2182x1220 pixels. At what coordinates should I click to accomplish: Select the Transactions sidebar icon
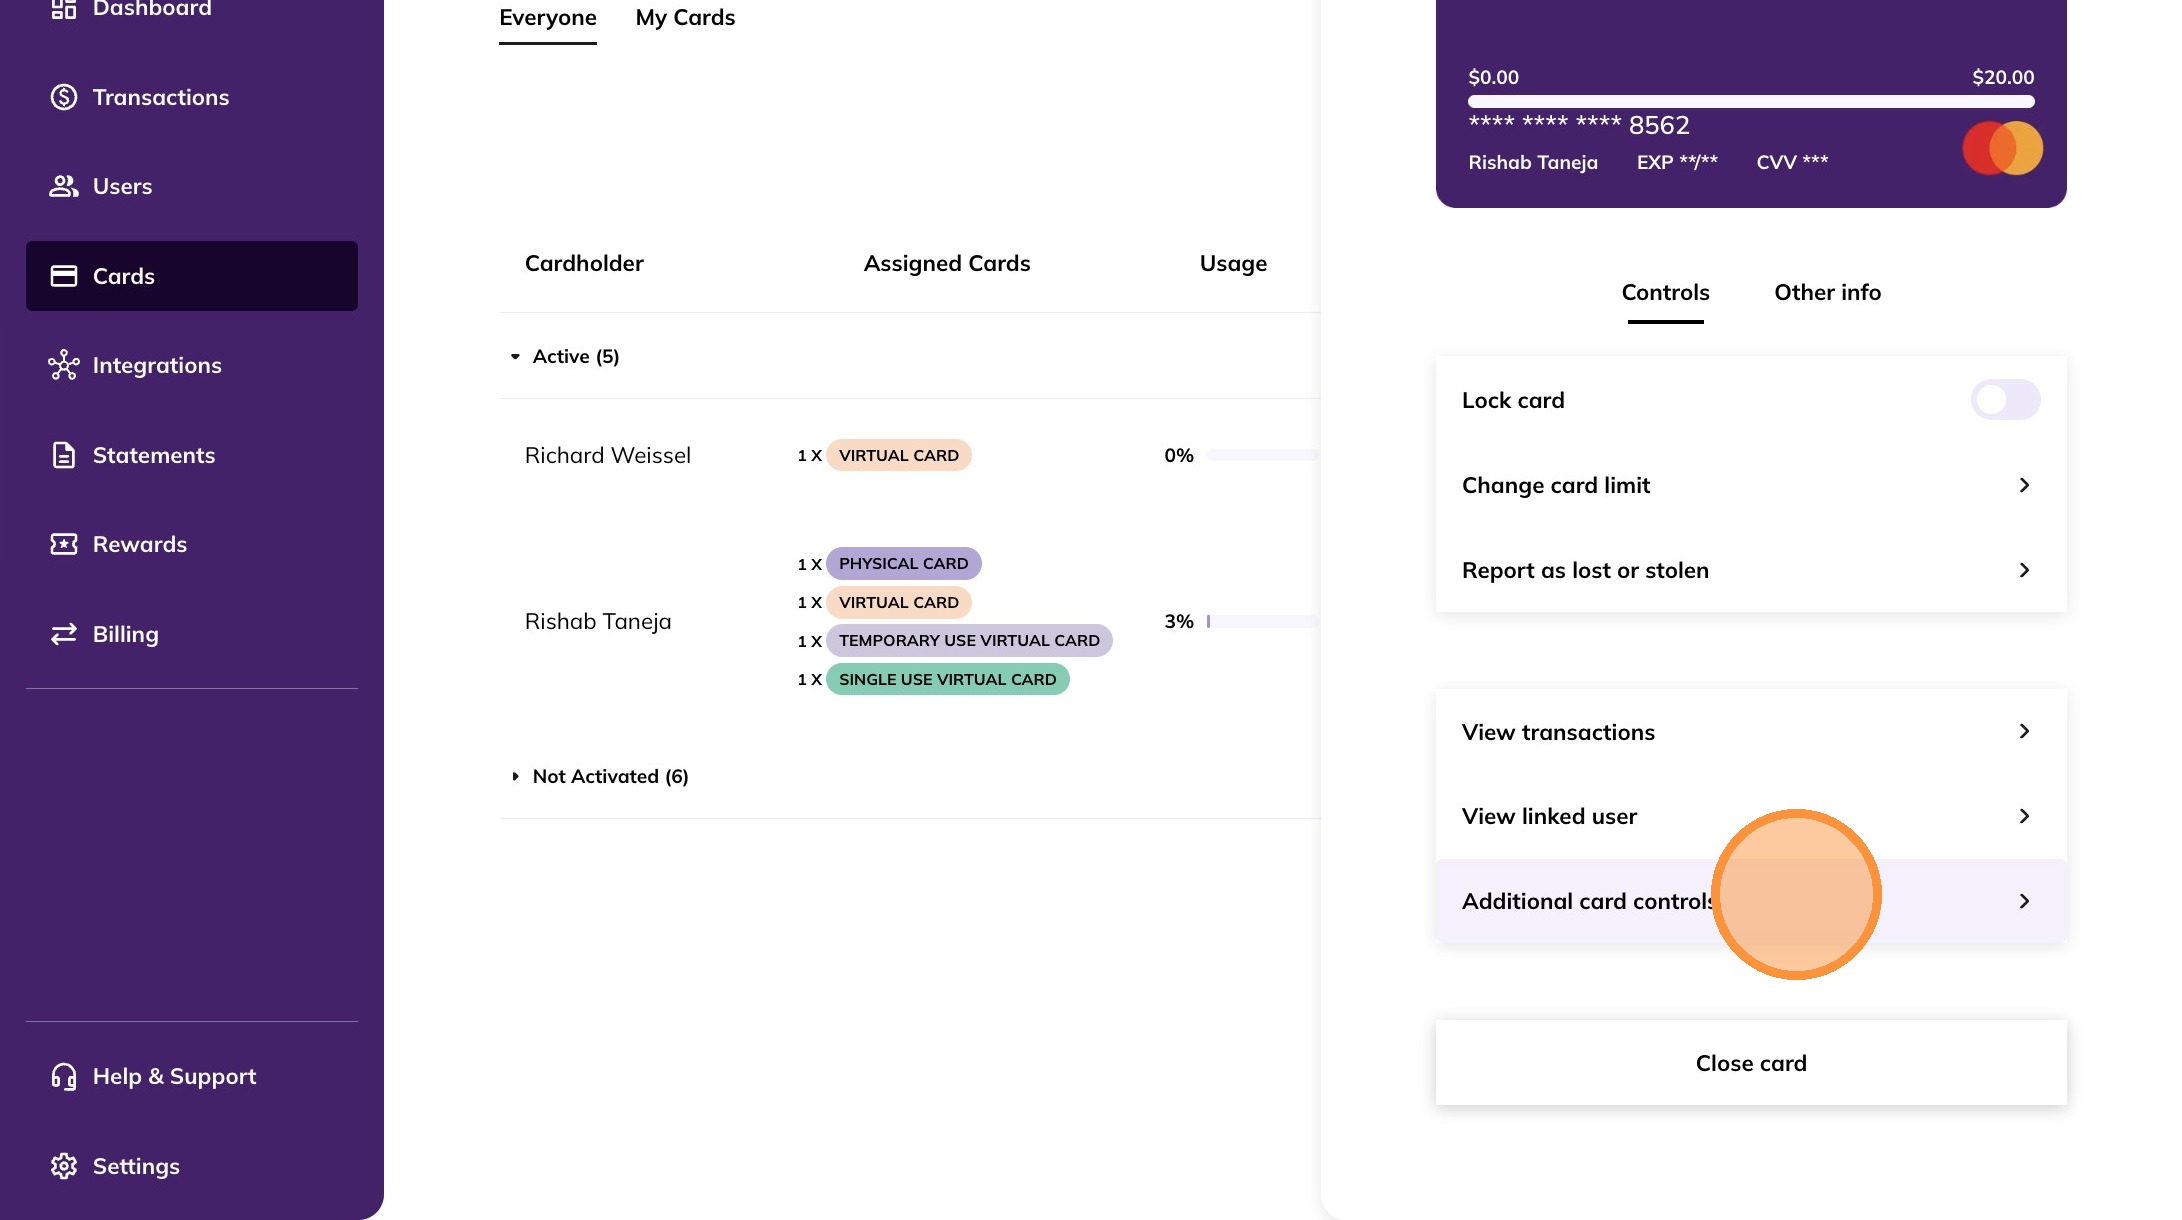(x=62, y=97)
